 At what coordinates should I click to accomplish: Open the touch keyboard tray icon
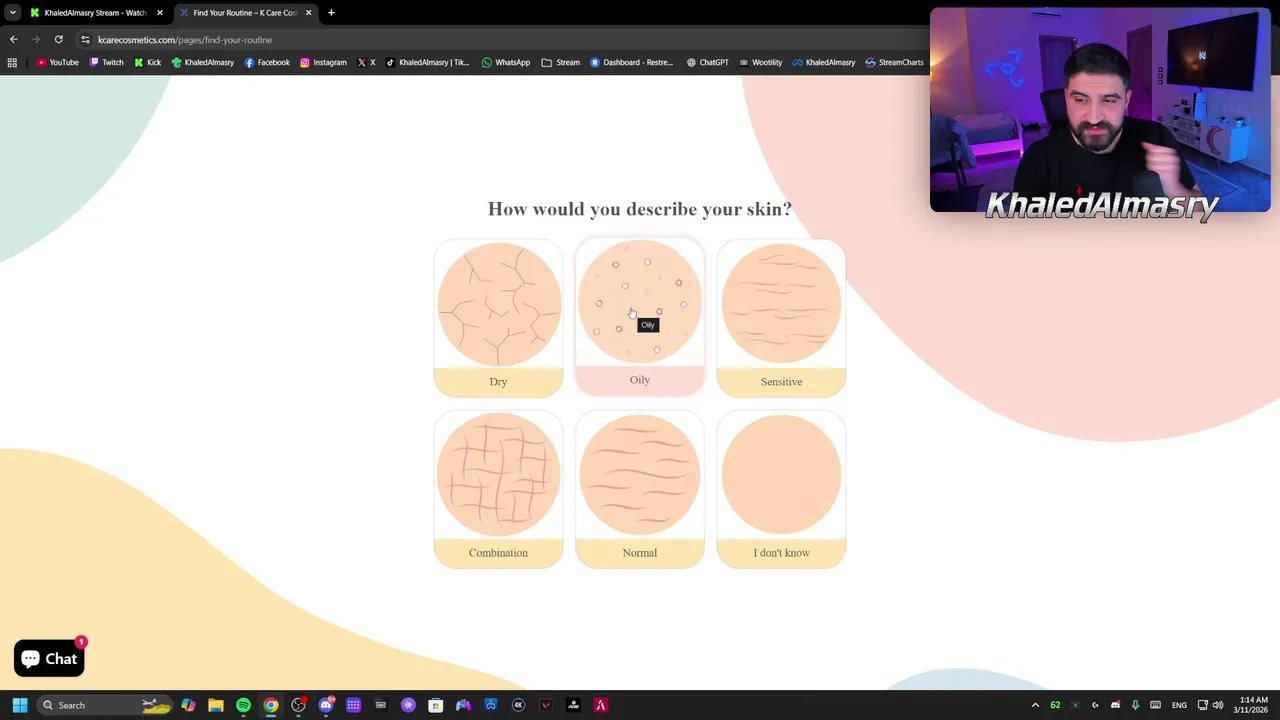tap(1156, 705)
